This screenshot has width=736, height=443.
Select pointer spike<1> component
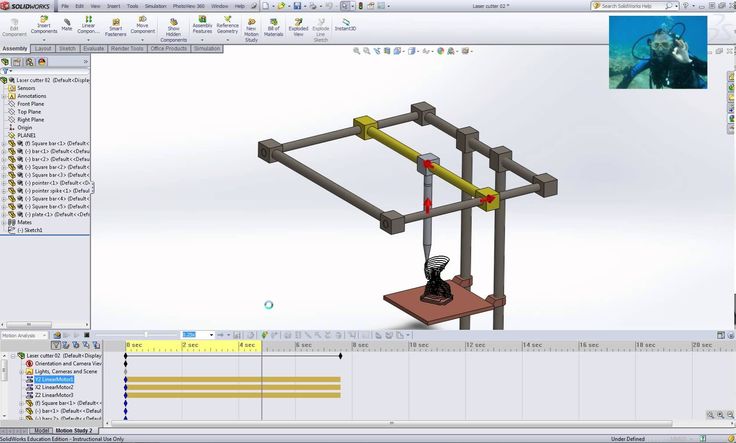pyautogui.click(x=57, y=191)
